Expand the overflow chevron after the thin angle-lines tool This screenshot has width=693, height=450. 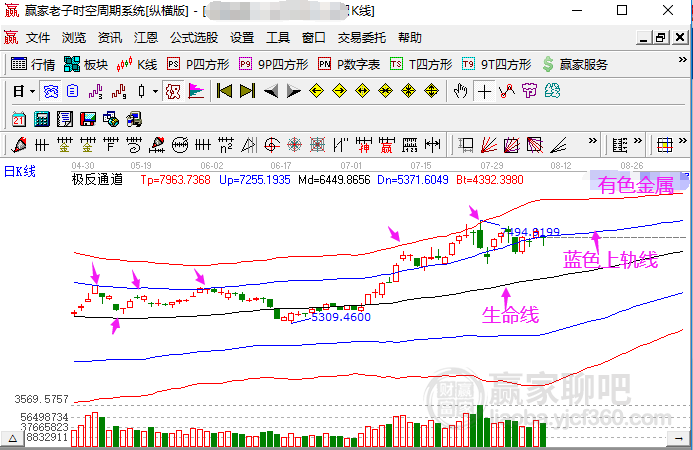click(x=593, y=141)
